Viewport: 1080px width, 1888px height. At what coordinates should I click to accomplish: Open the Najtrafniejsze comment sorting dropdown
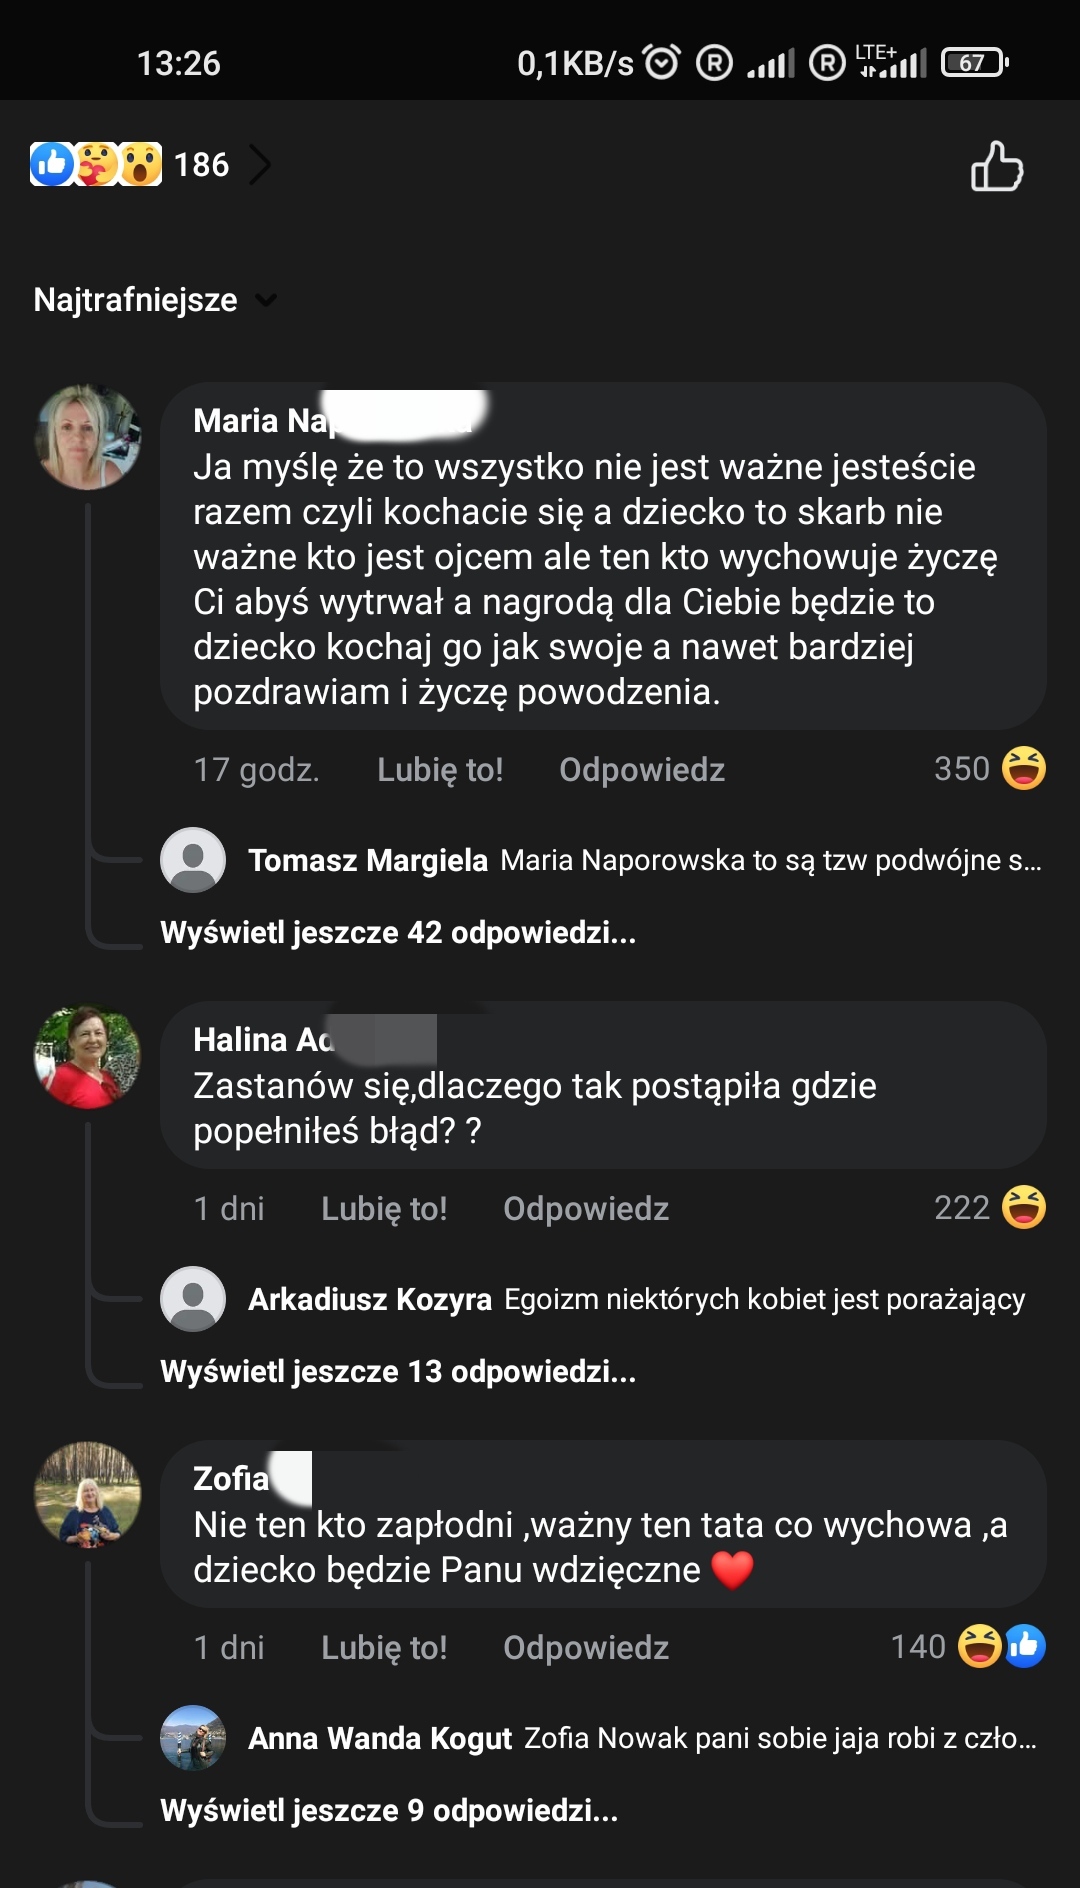pyautogui.click(x=155, y=300)
